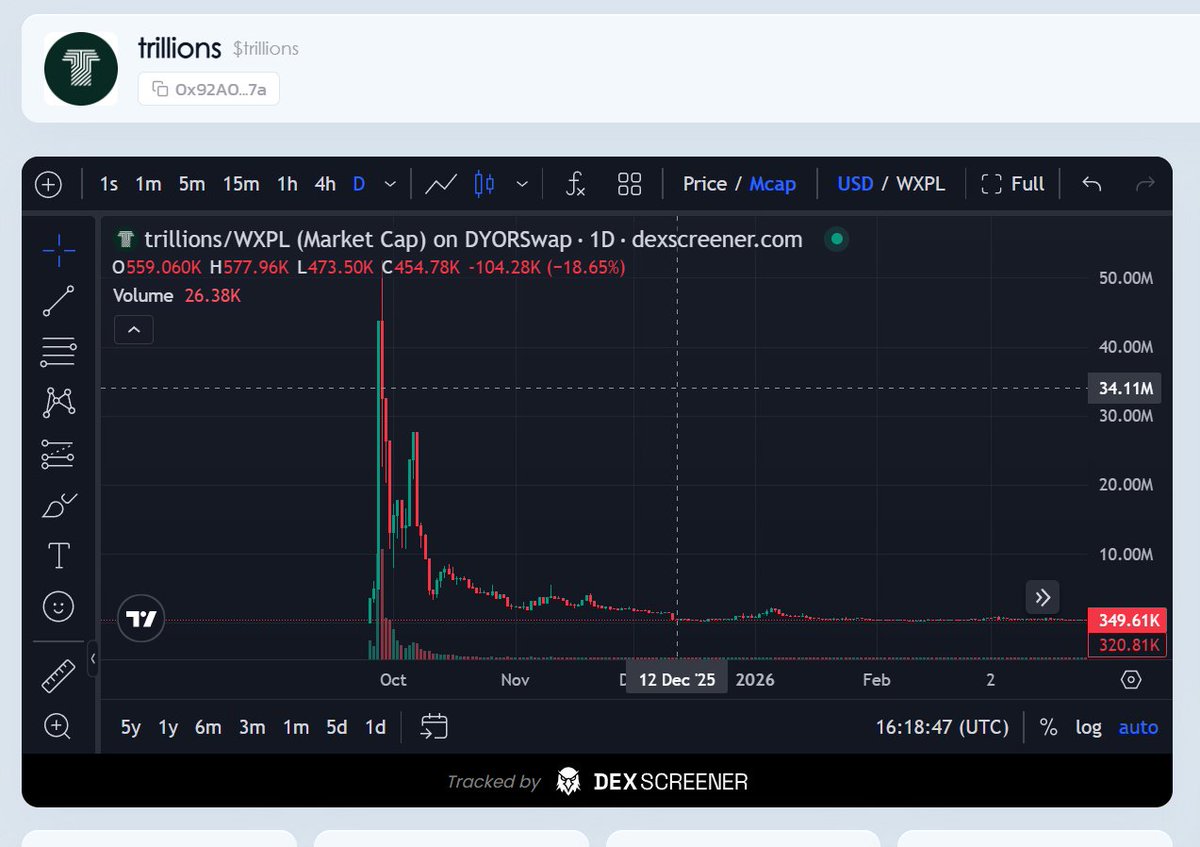Open the go to date calendar icon
The height and width of the screenshot is (847, 1200).
pos(434,727)
